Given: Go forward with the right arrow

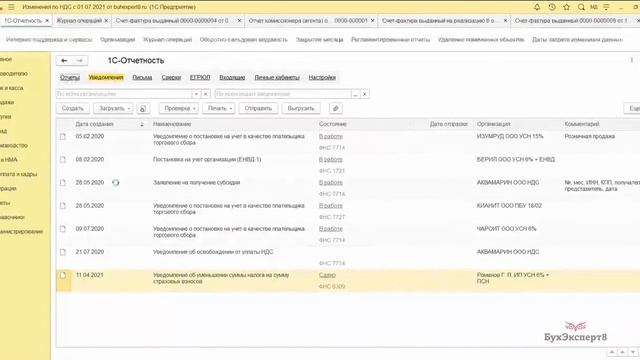Looking at the screenshot, I should 80,60.
